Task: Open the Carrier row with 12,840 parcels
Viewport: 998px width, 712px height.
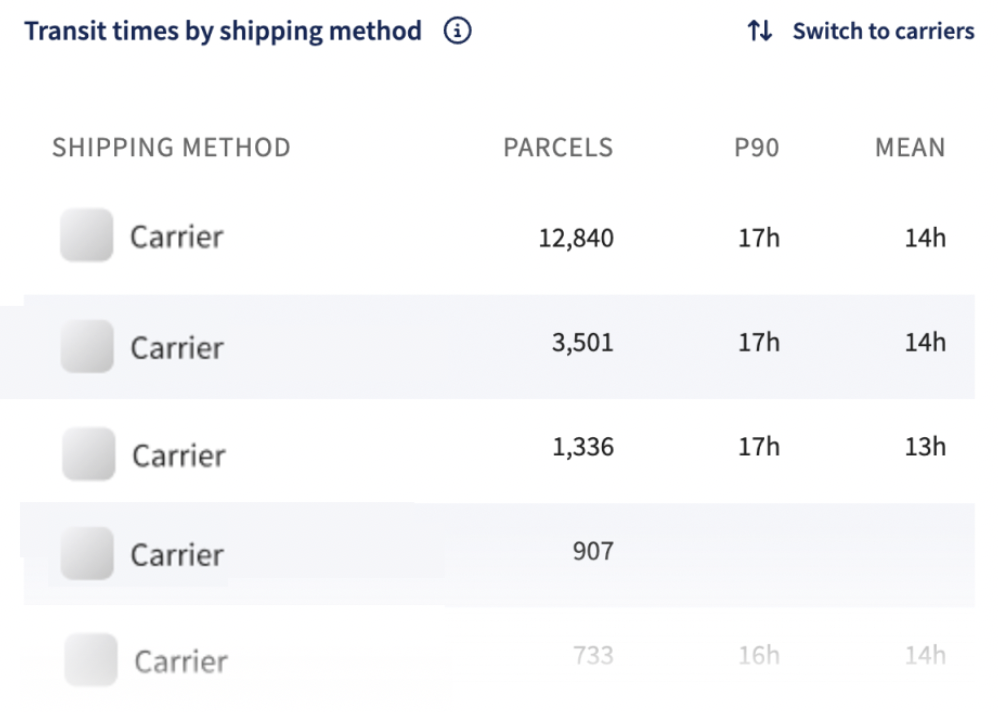Action: tap(499, 237)
